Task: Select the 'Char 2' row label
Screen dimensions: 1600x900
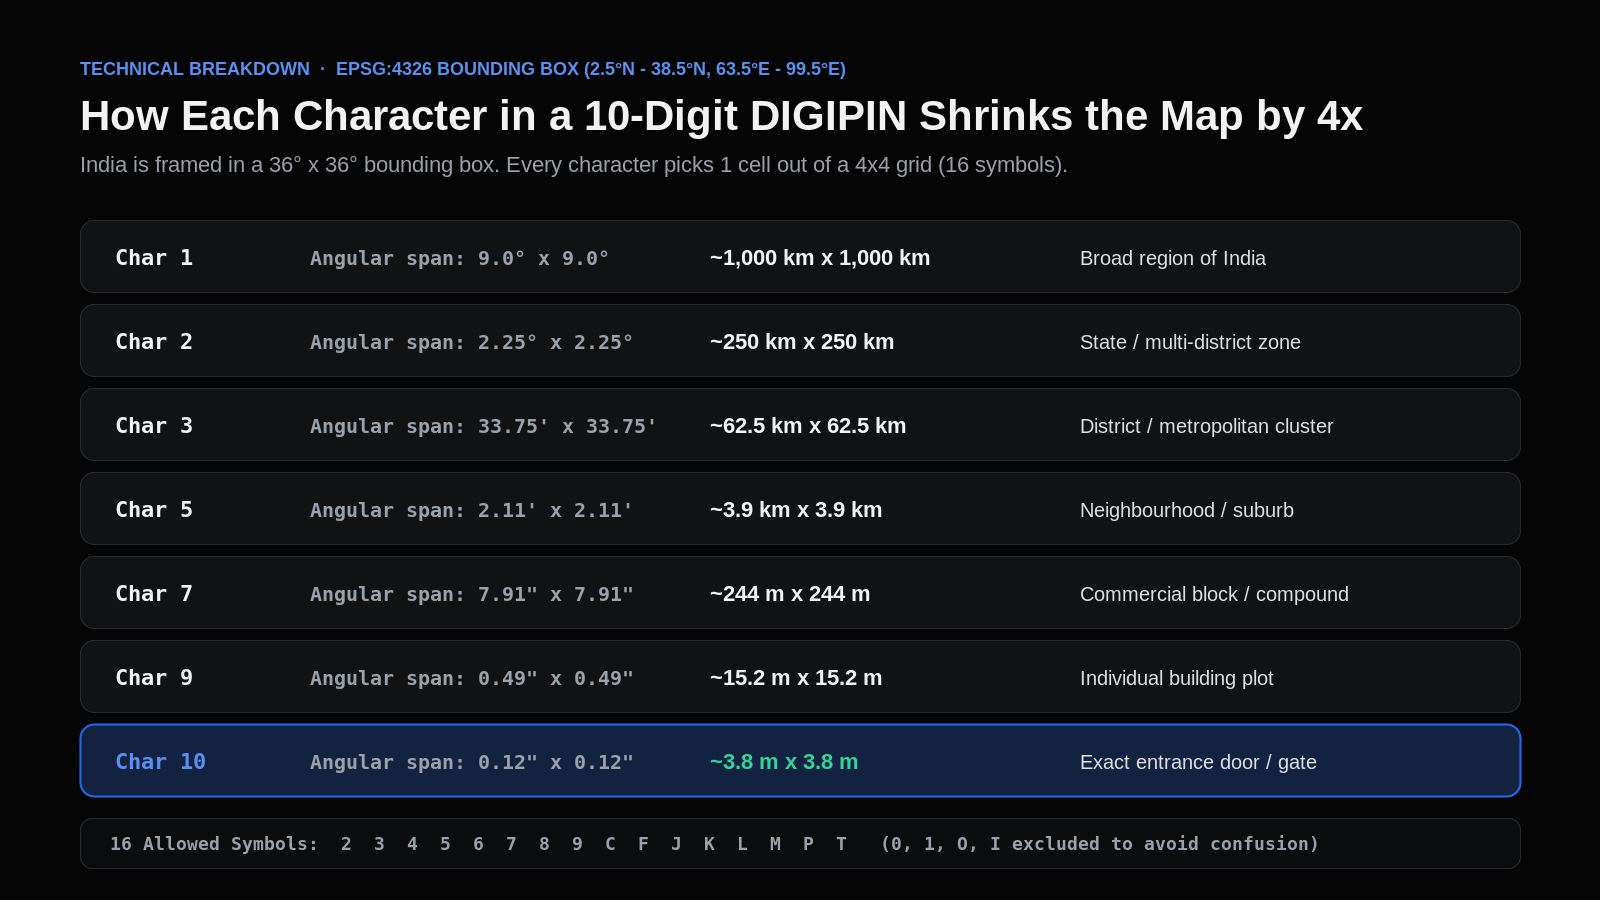Action: (x=154, y=342)
